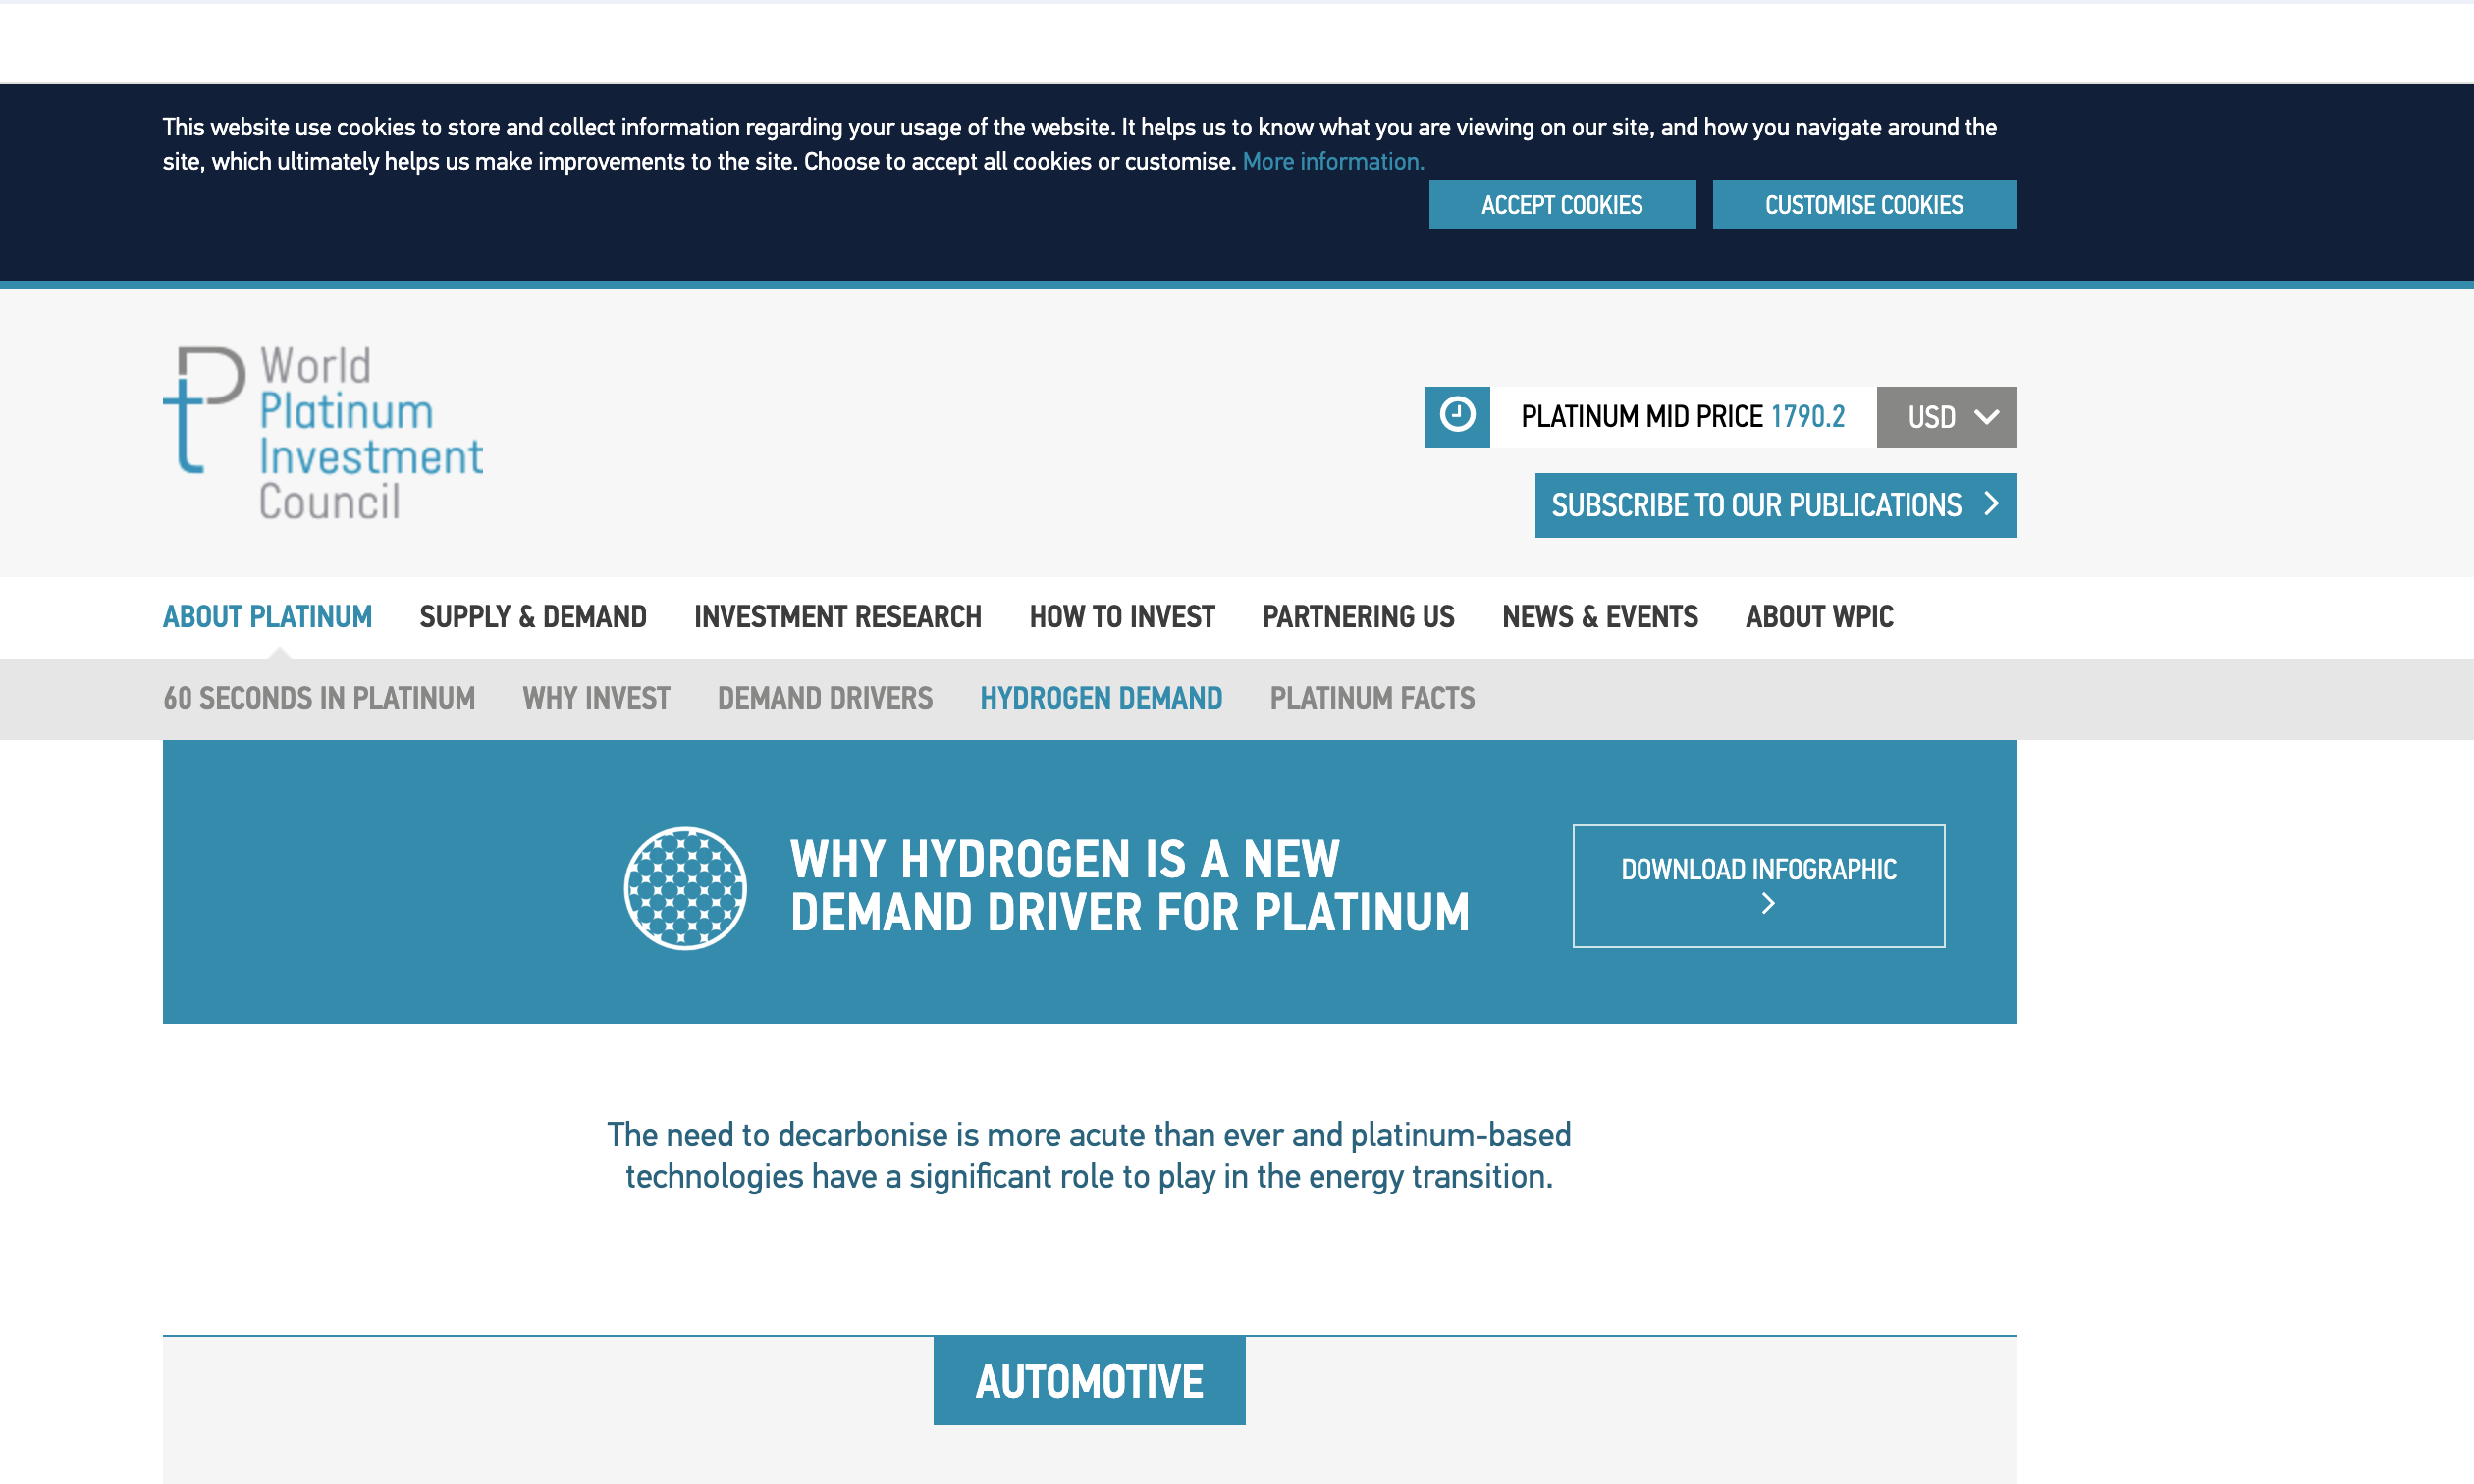
Task: Open the Customise Cookies options
Action: coord(1864,204)
